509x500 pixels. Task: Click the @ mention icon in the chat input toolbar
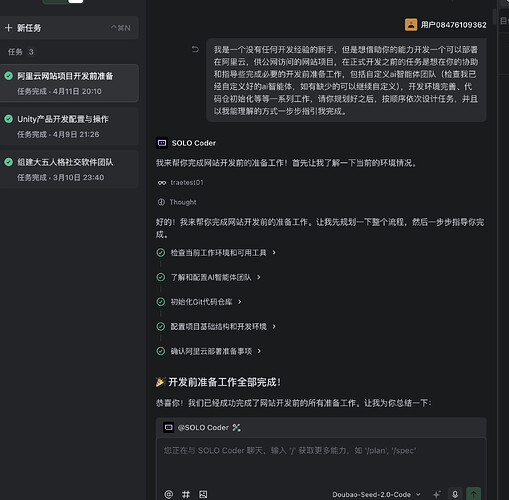[169, 494]
